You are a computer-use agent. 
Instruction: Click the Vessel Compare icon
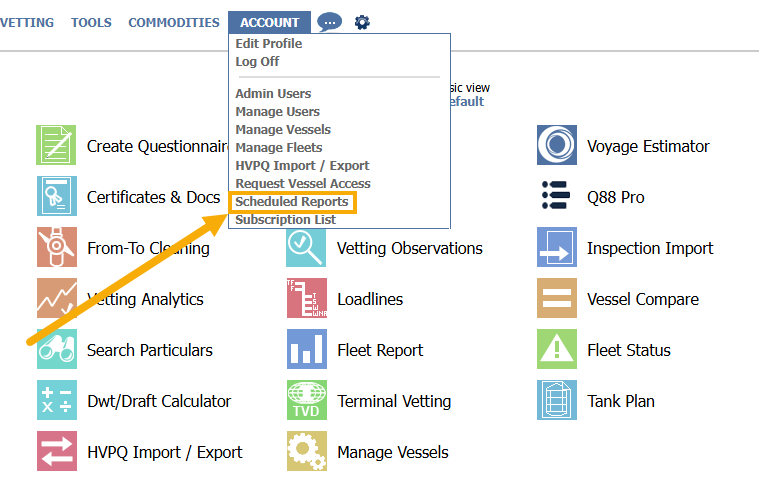point(557,299)
